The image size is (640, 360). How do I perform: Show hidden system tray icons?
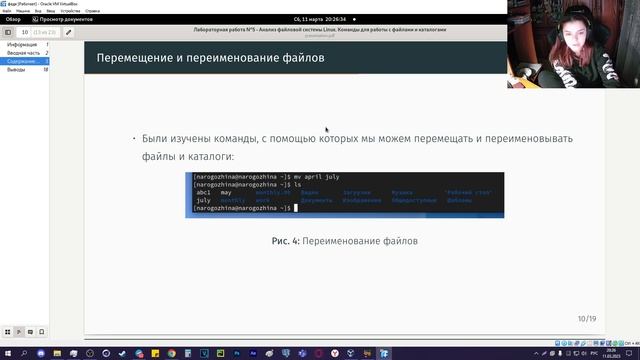pyautogui.click(x=536, y=353)
